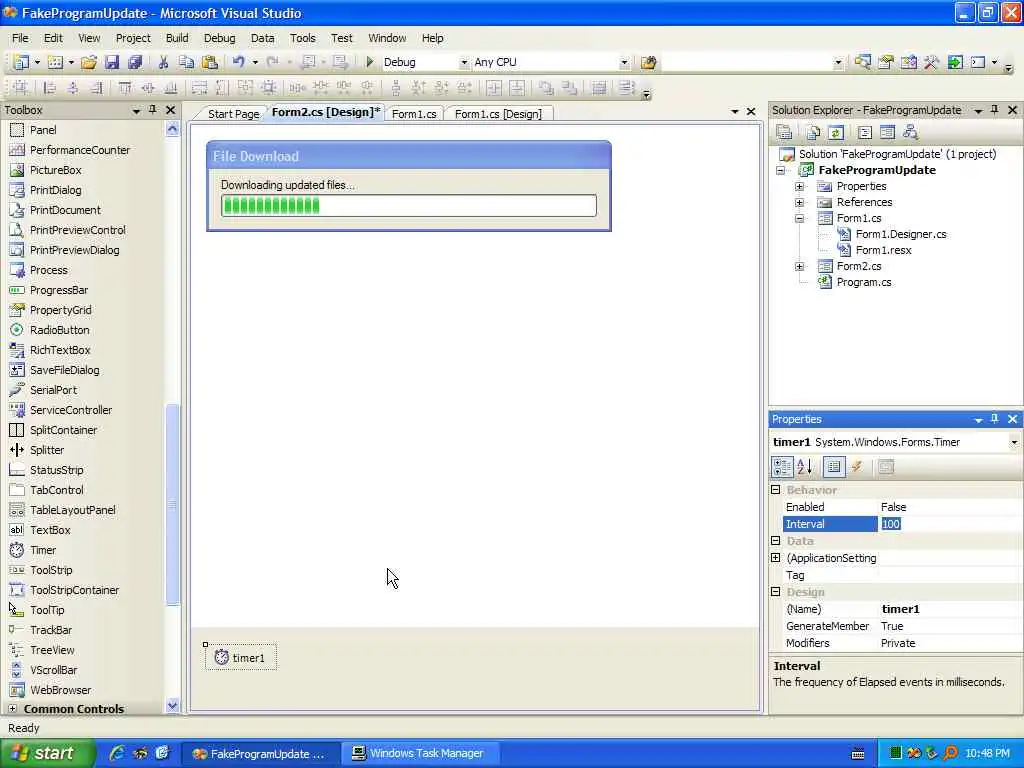The height and width of the screenshot is (768, 1024).
Task: Open the File menu
Action: (20, 38)
